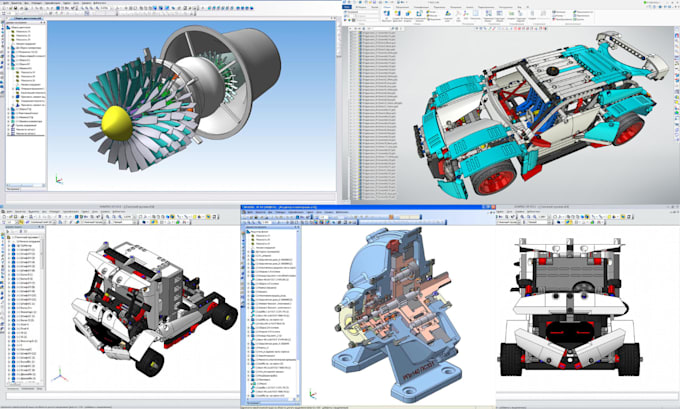Select the root assembly node in the bottom-left model tree
The width and height of the screenshot is (680, 409).
point(25,237)
